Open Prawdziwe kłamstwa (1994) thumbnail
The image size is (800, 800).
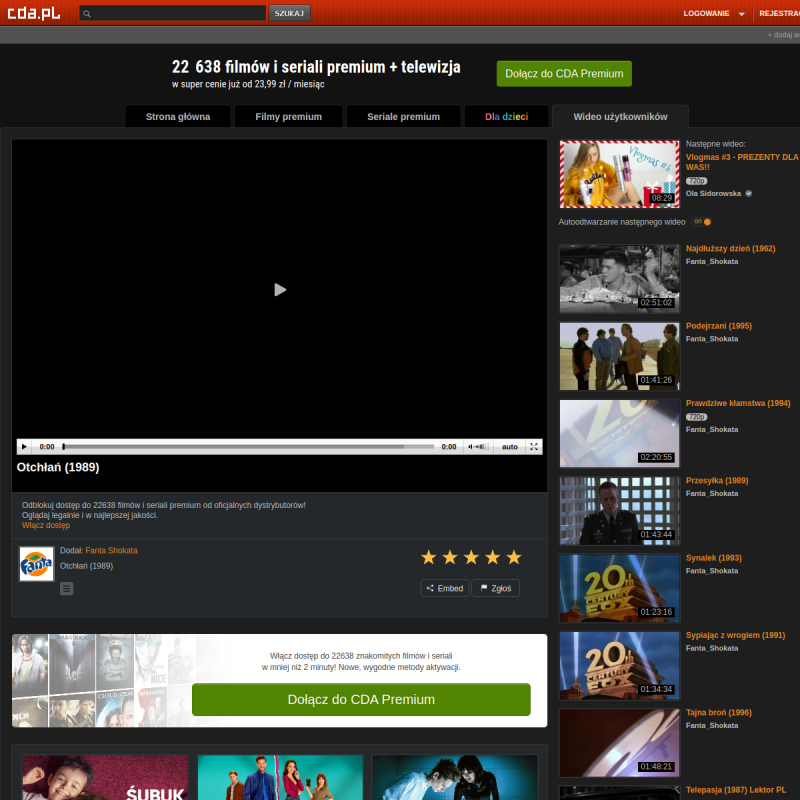coord(619,433)
